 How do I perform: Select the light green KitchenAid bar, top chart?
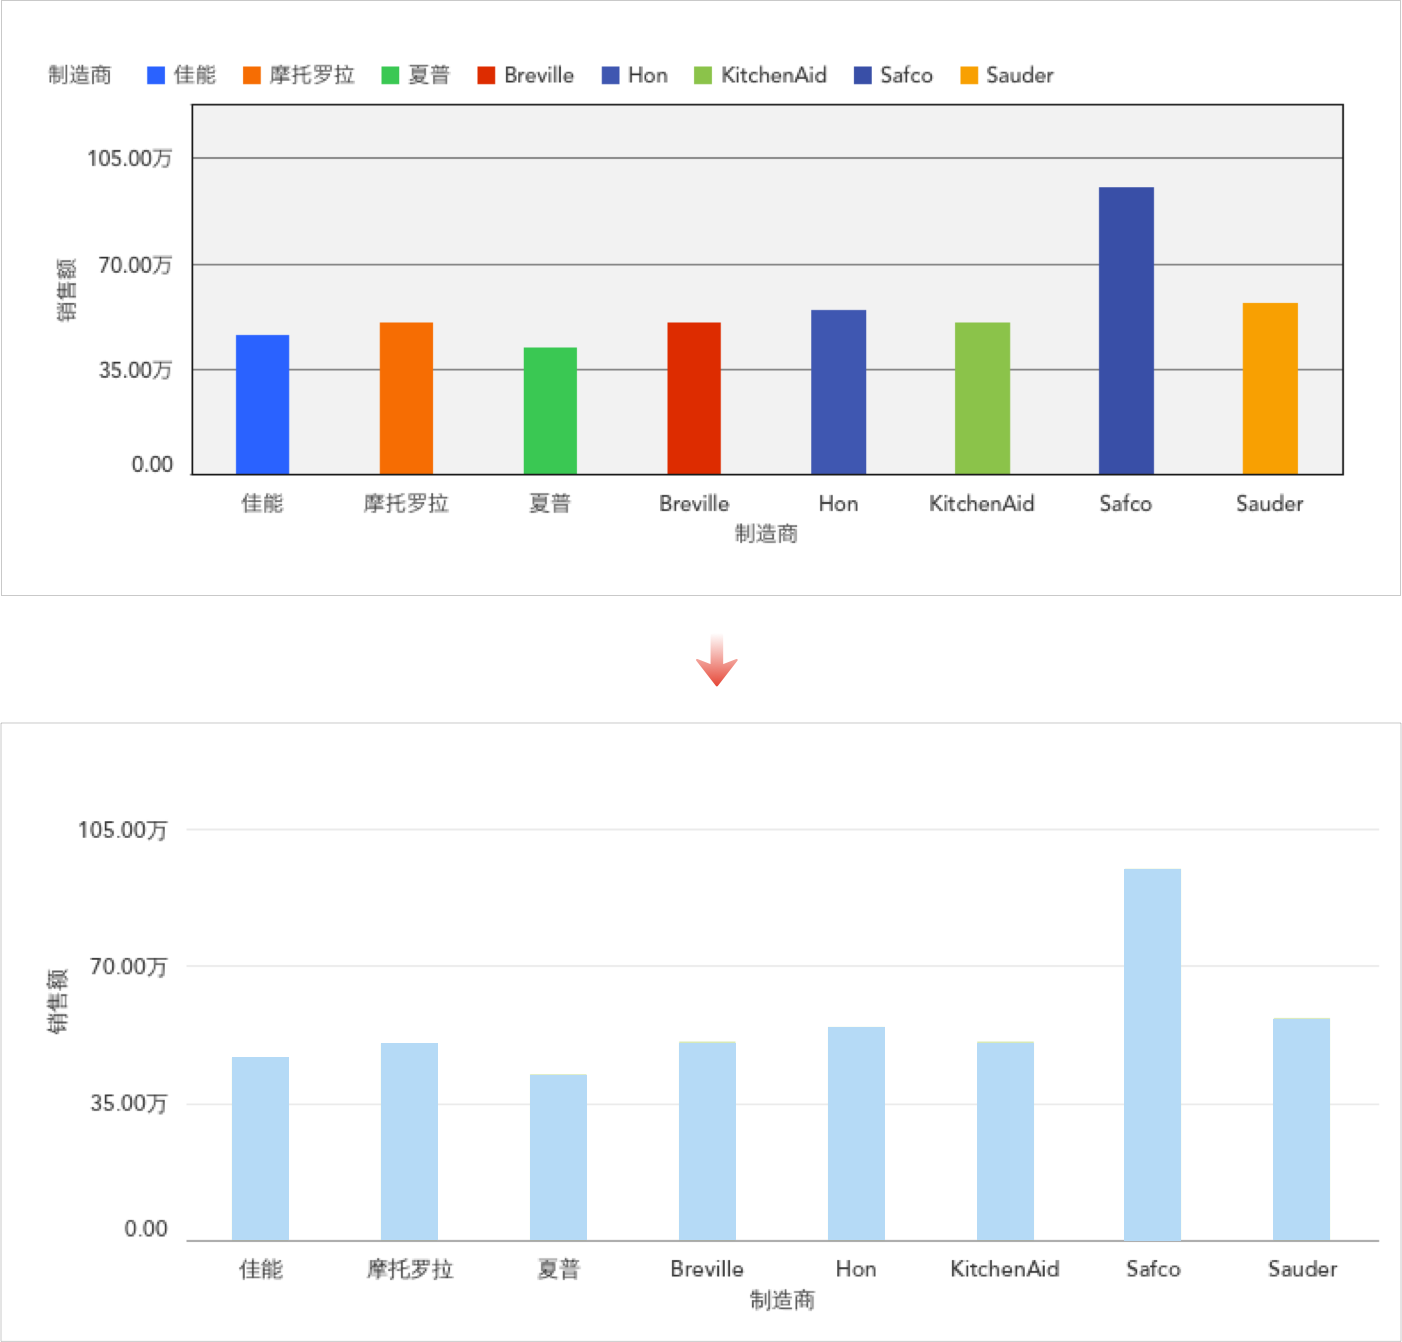point(982,398)
